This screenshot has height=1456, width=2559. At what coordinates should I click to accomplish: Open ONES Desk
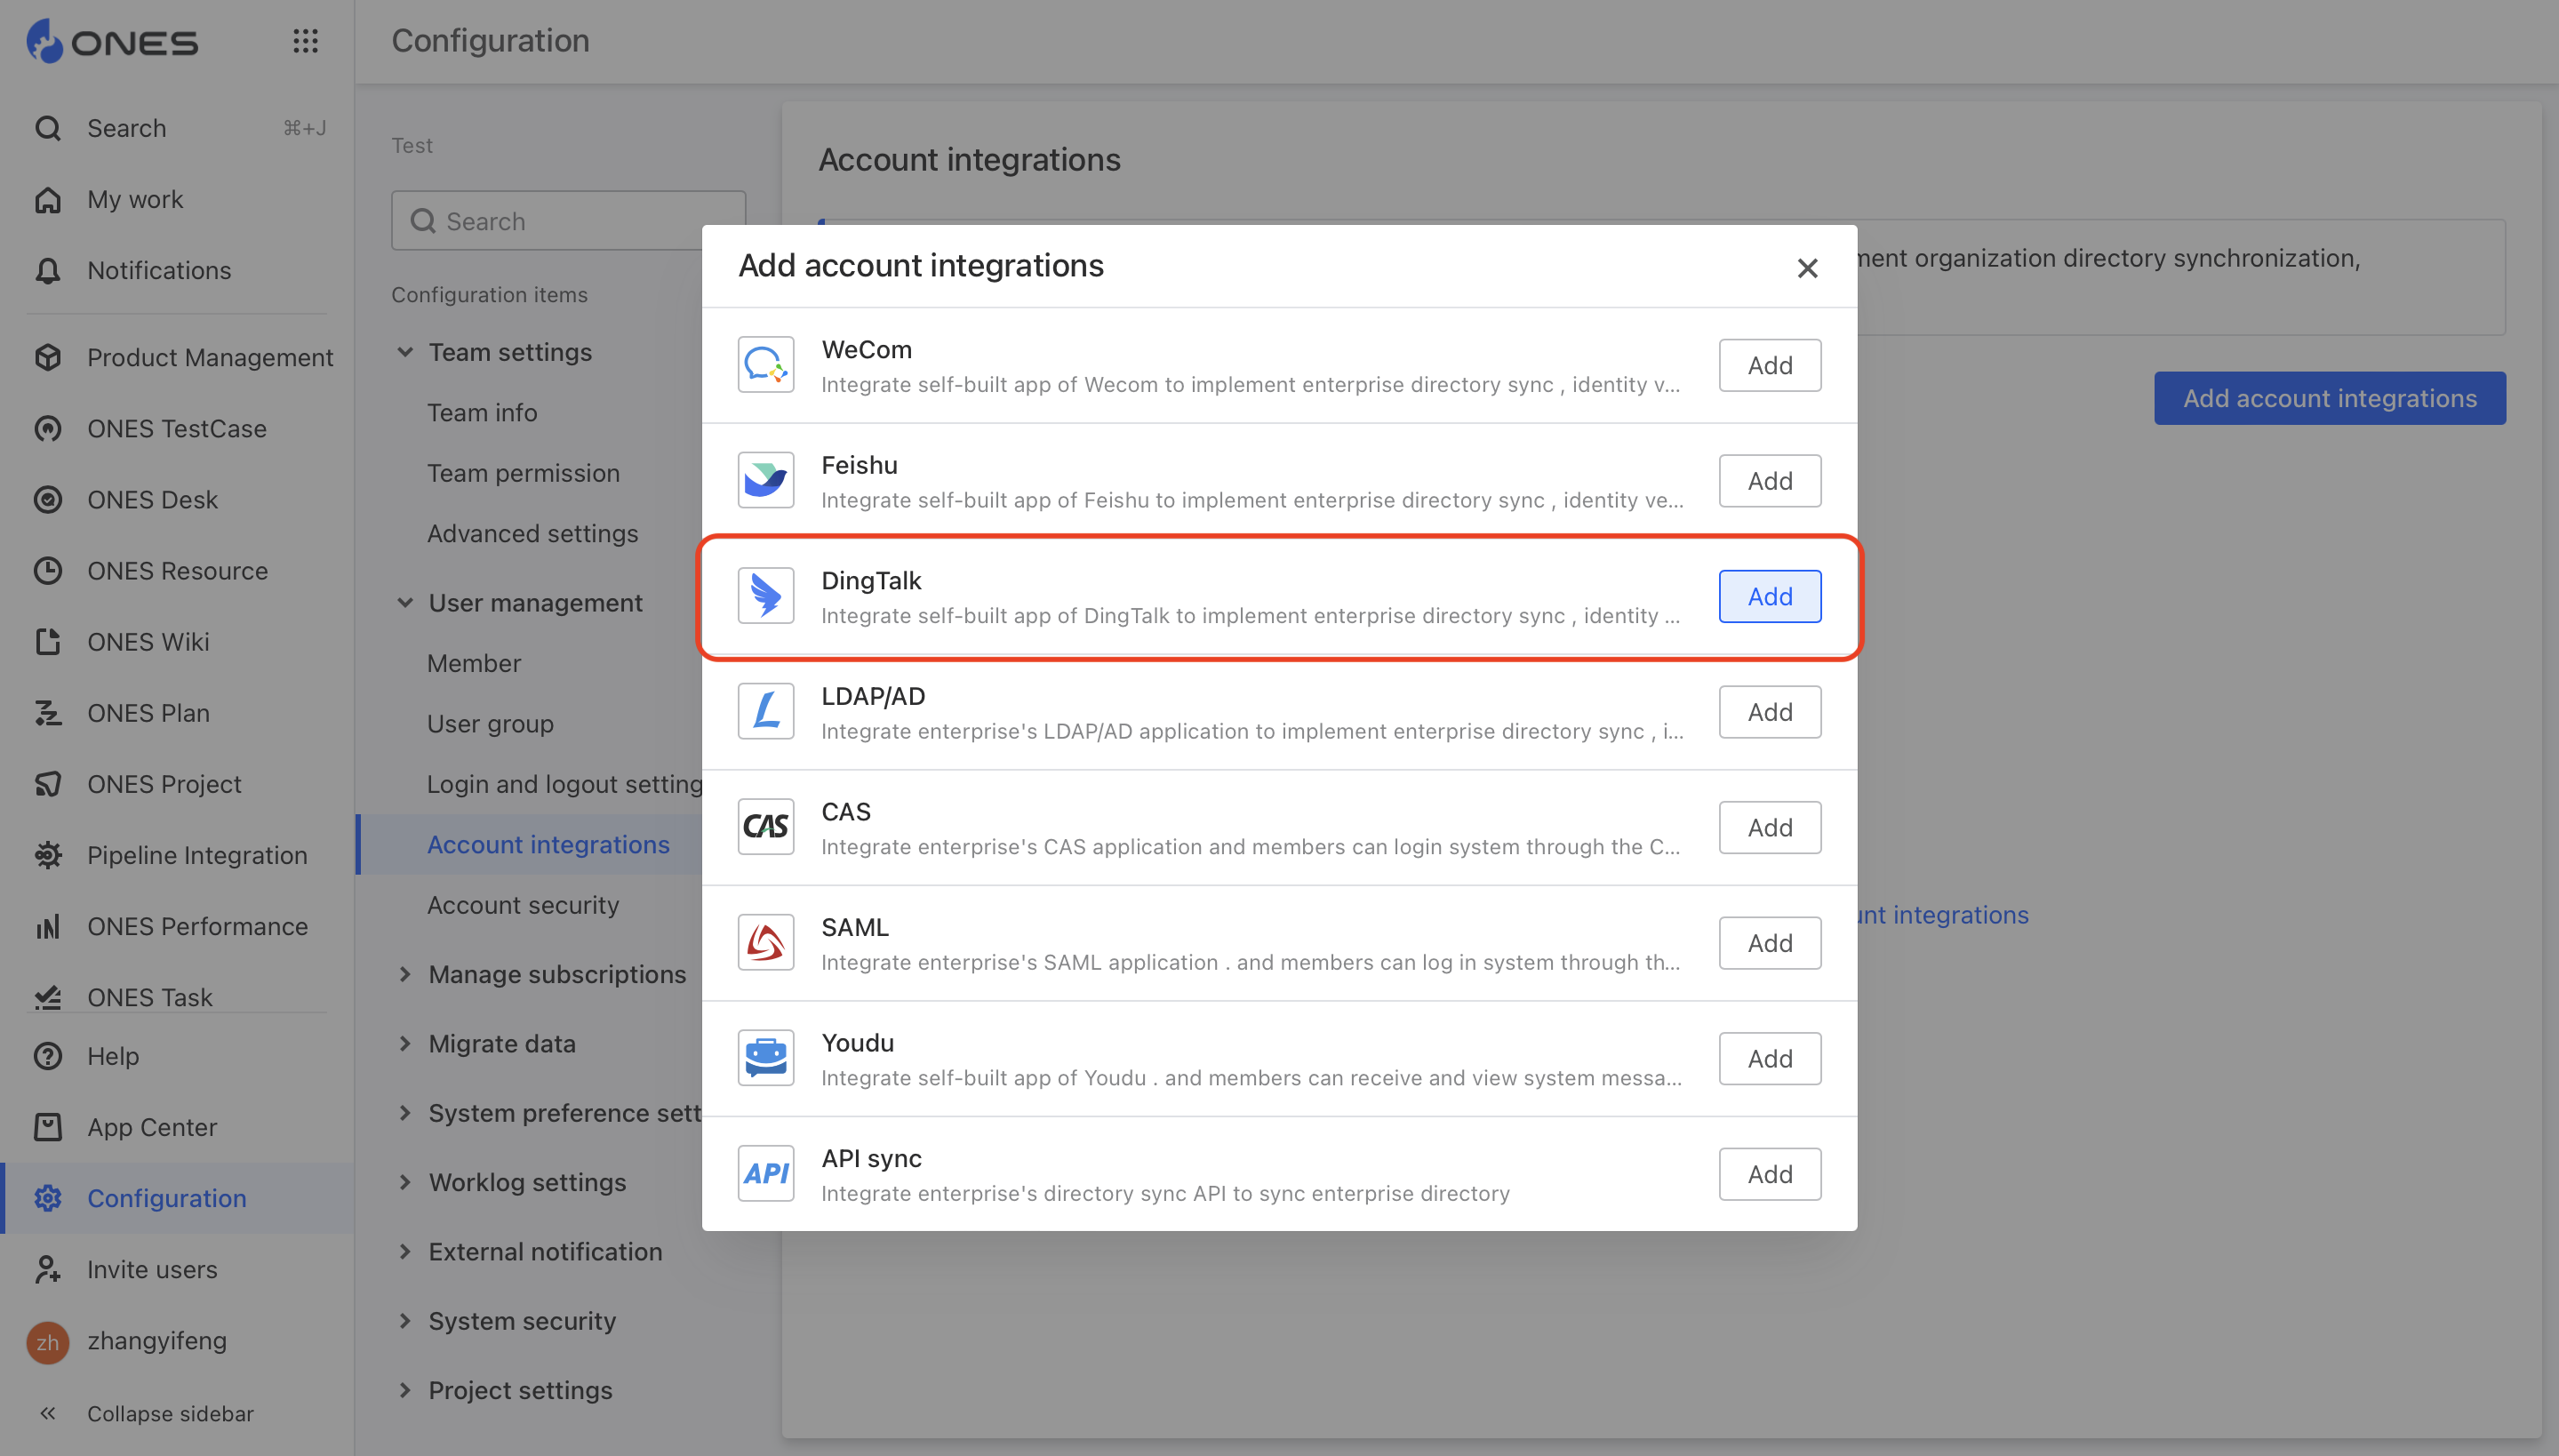click(152, 499)
